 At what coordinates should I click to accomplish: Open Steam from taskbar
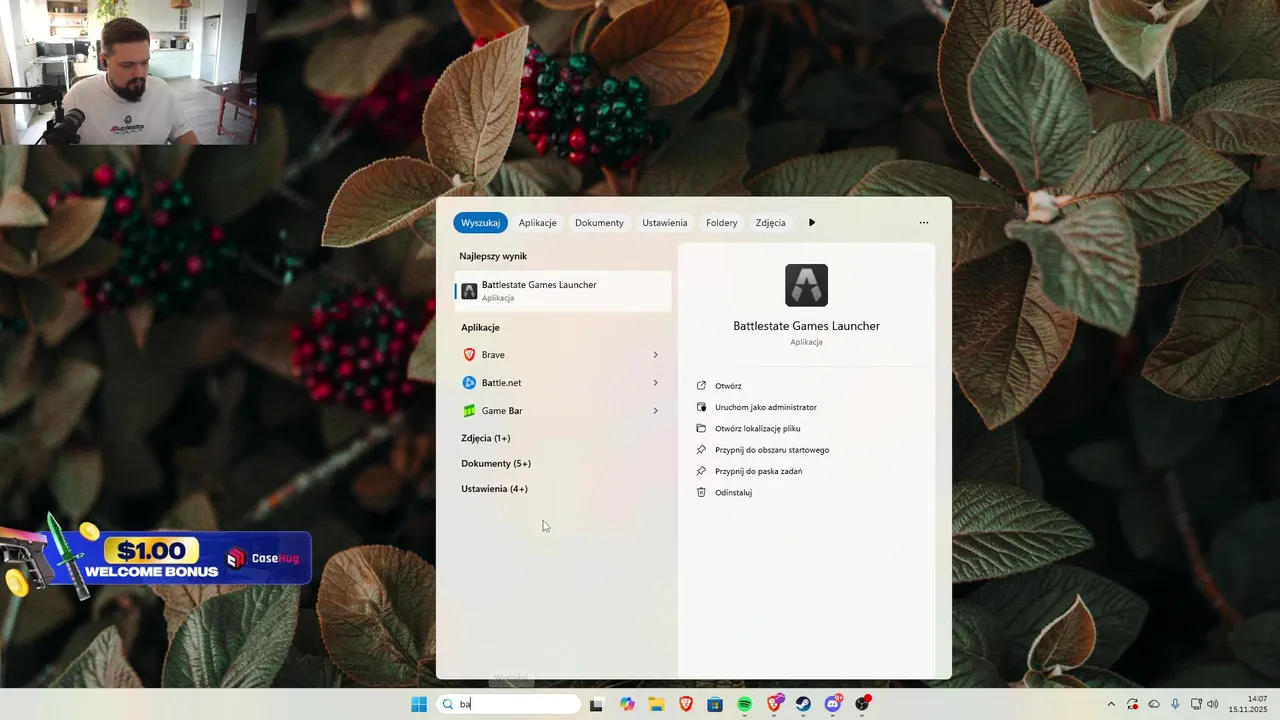click(x=803, y=704)
